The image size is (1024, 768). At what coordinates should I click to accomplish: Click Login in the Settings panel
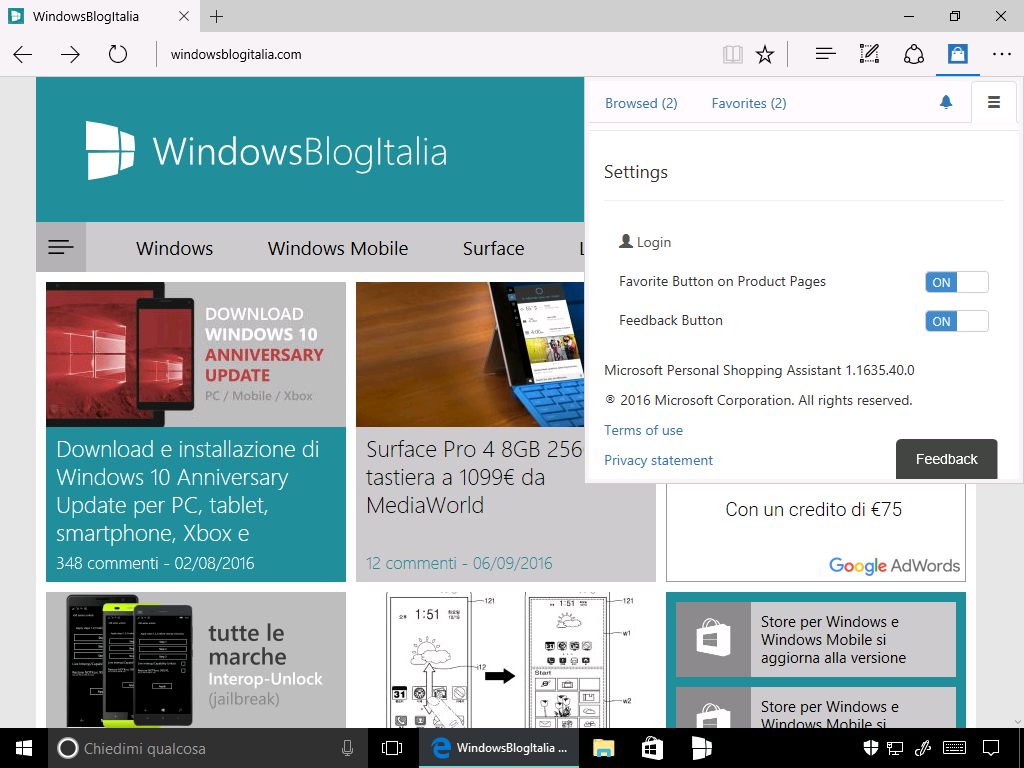(x=645, y=242)
